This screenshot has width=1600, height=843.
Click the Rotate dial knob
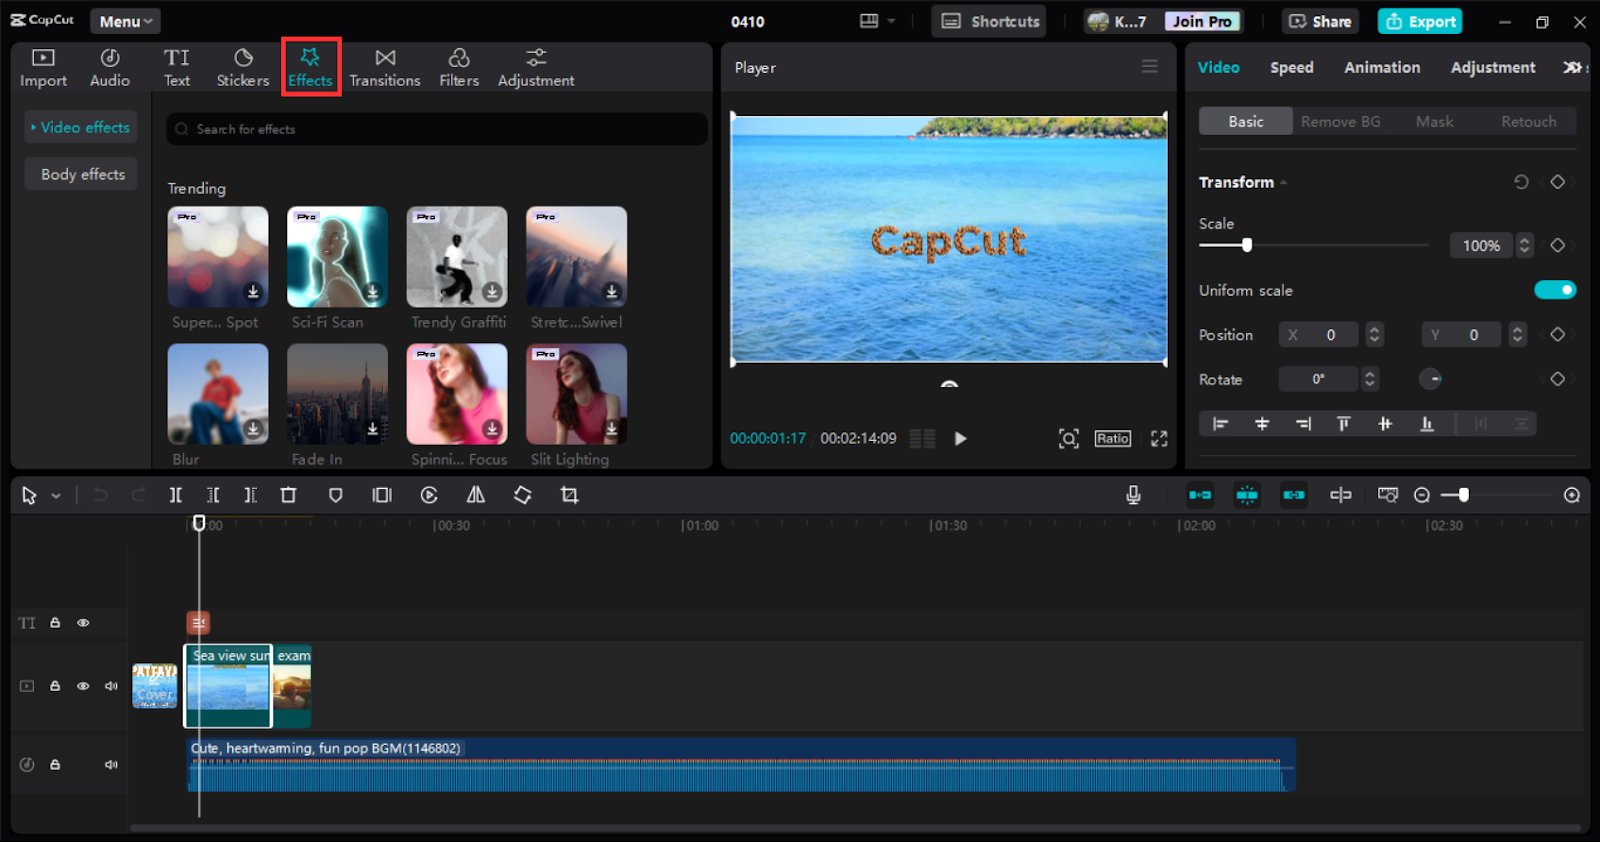(x=1431, y=379)
